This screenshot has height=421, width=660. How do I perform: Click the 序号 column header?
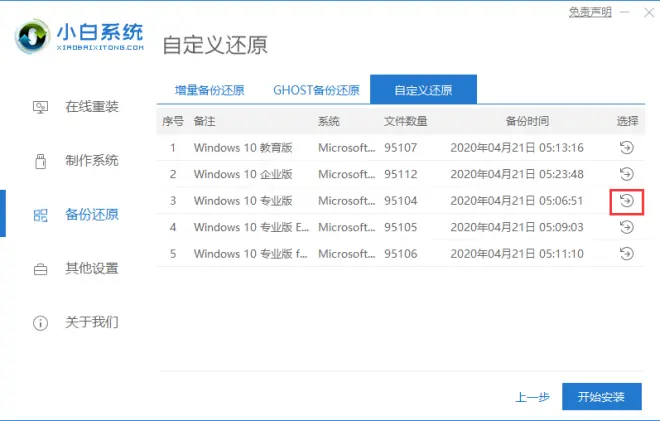[x=173, y=122]
